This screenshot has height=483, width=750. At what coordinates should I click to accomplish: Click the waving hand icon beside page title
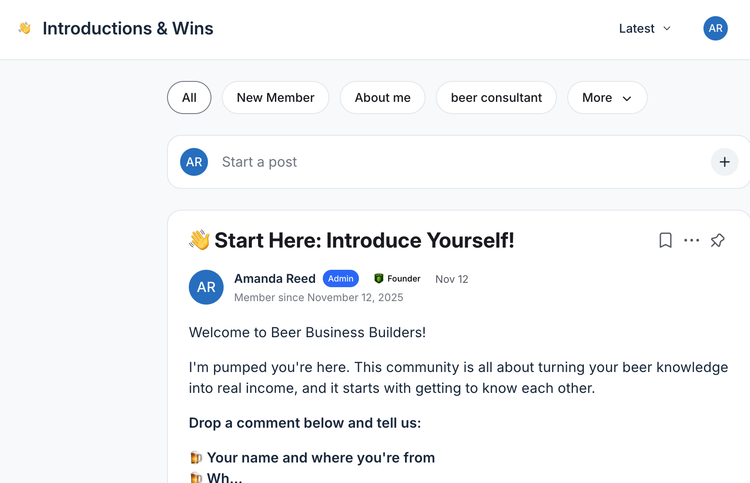pos(25,29)
